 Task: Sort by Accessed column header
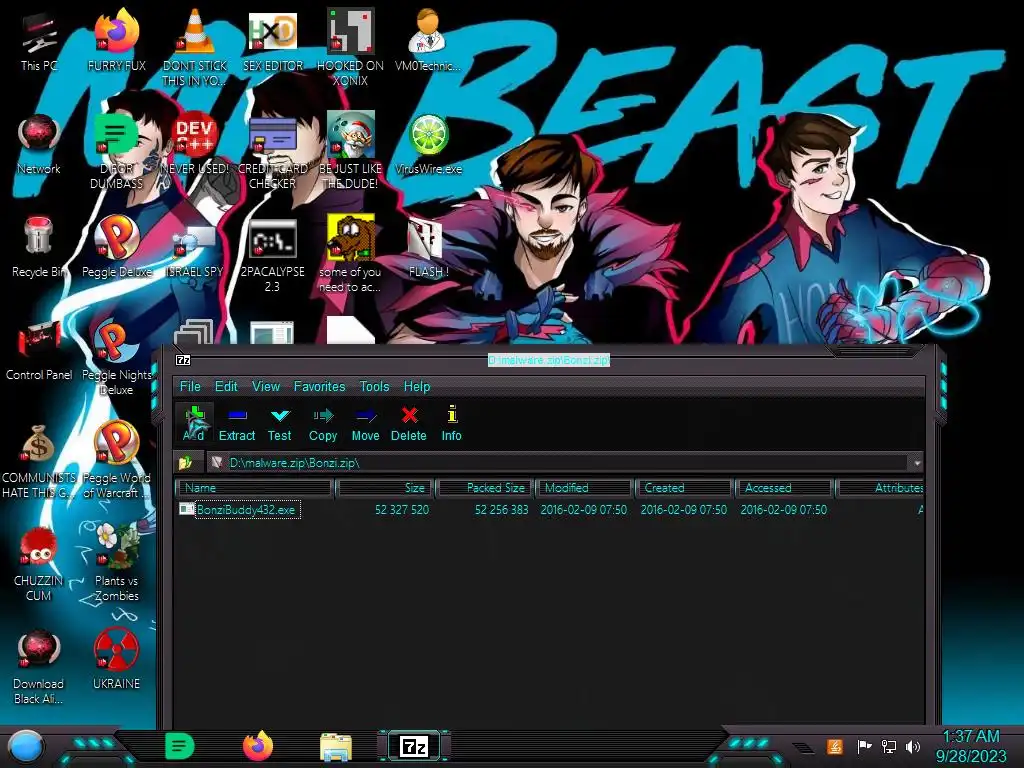click(x=784, y=488)
